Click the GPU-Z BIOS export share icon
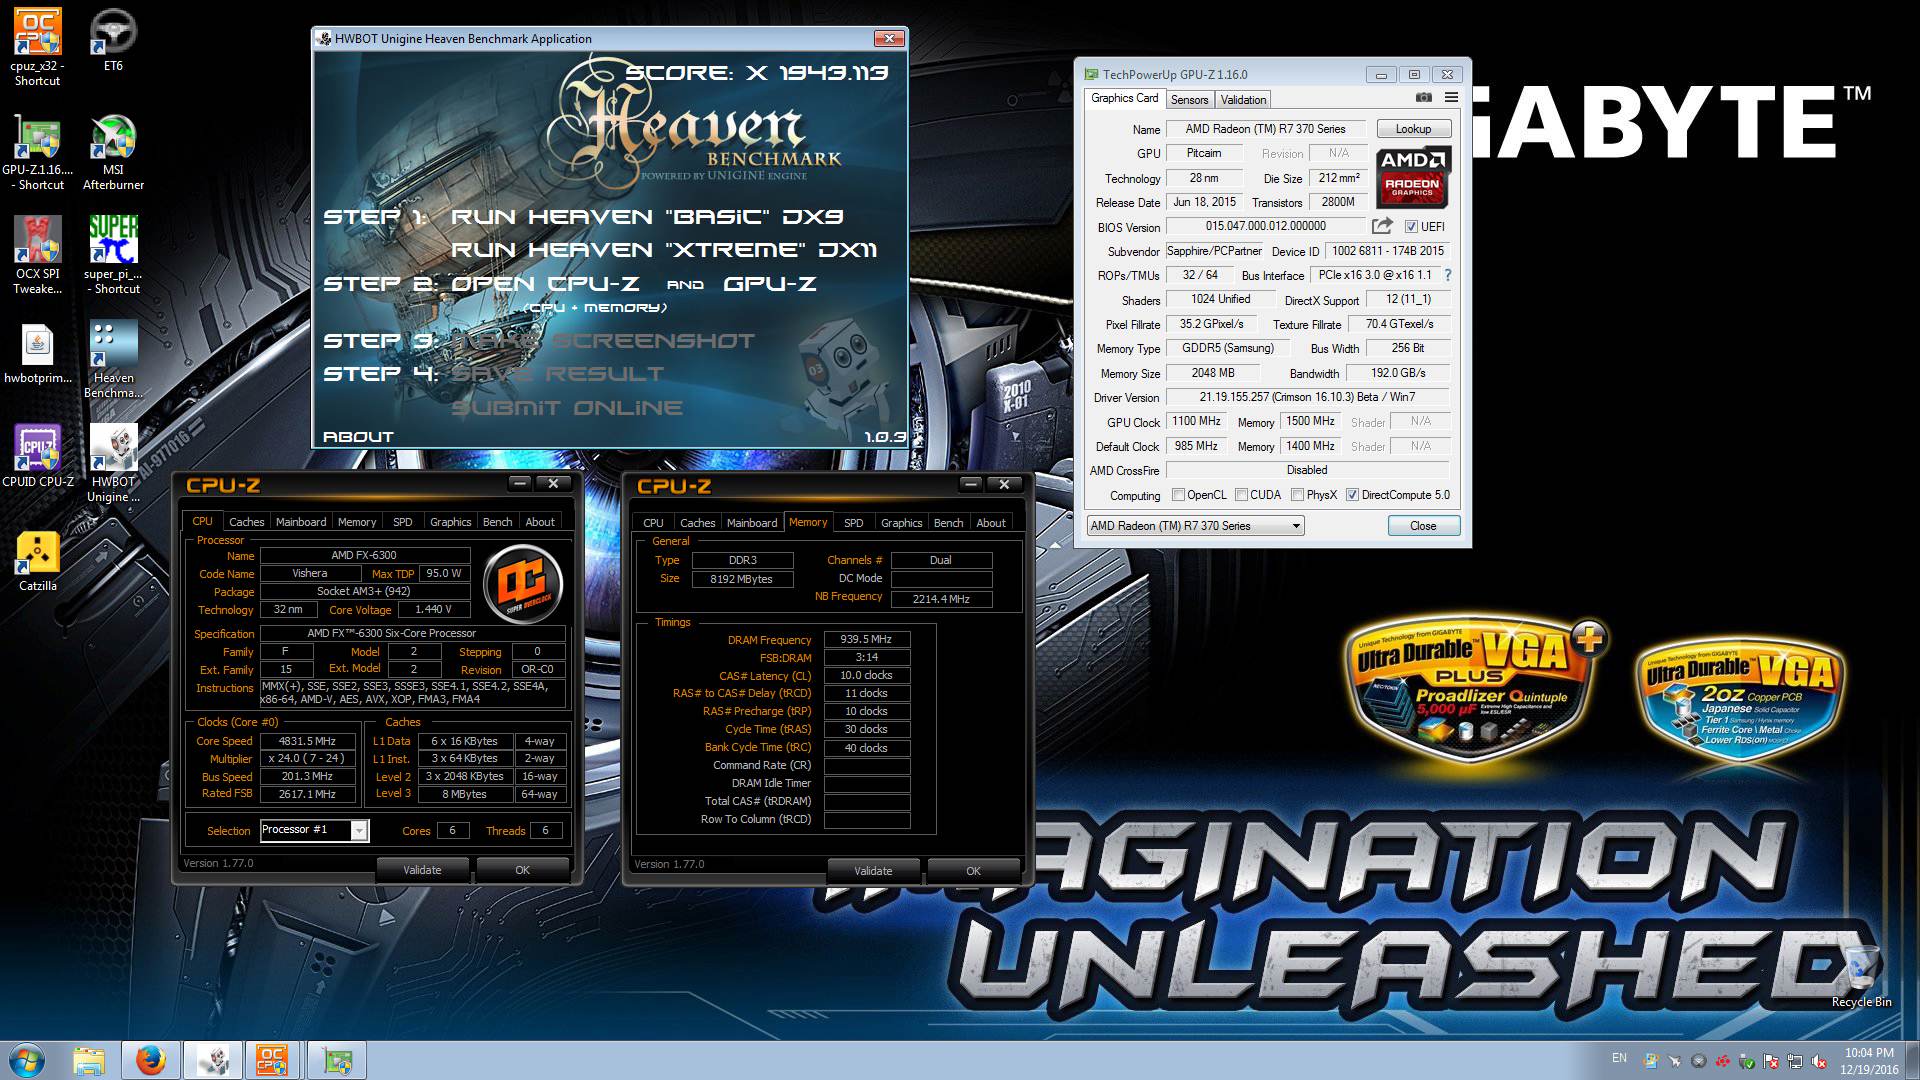Viewport: 1920px width, 1080px height. click(1382, 227)
